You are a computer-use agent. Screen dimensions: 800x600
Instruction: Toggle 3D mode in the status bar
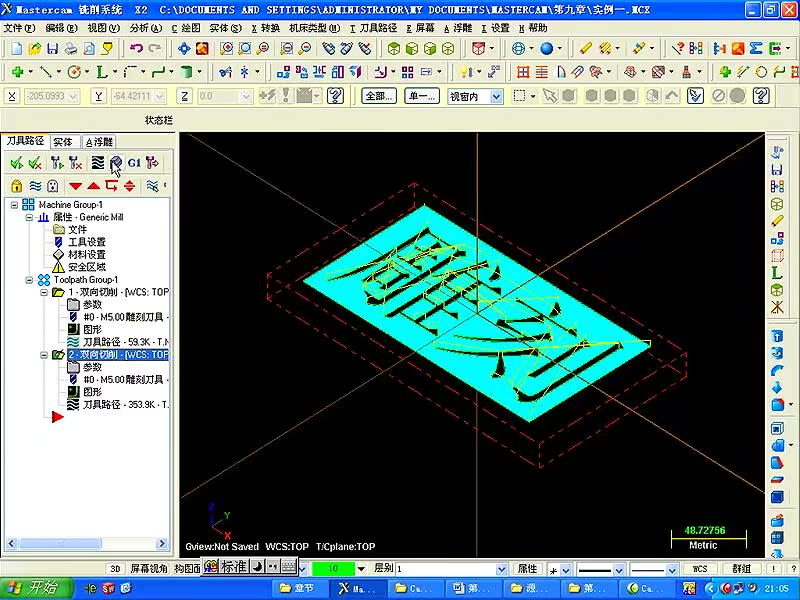click(x=115, y=568)
